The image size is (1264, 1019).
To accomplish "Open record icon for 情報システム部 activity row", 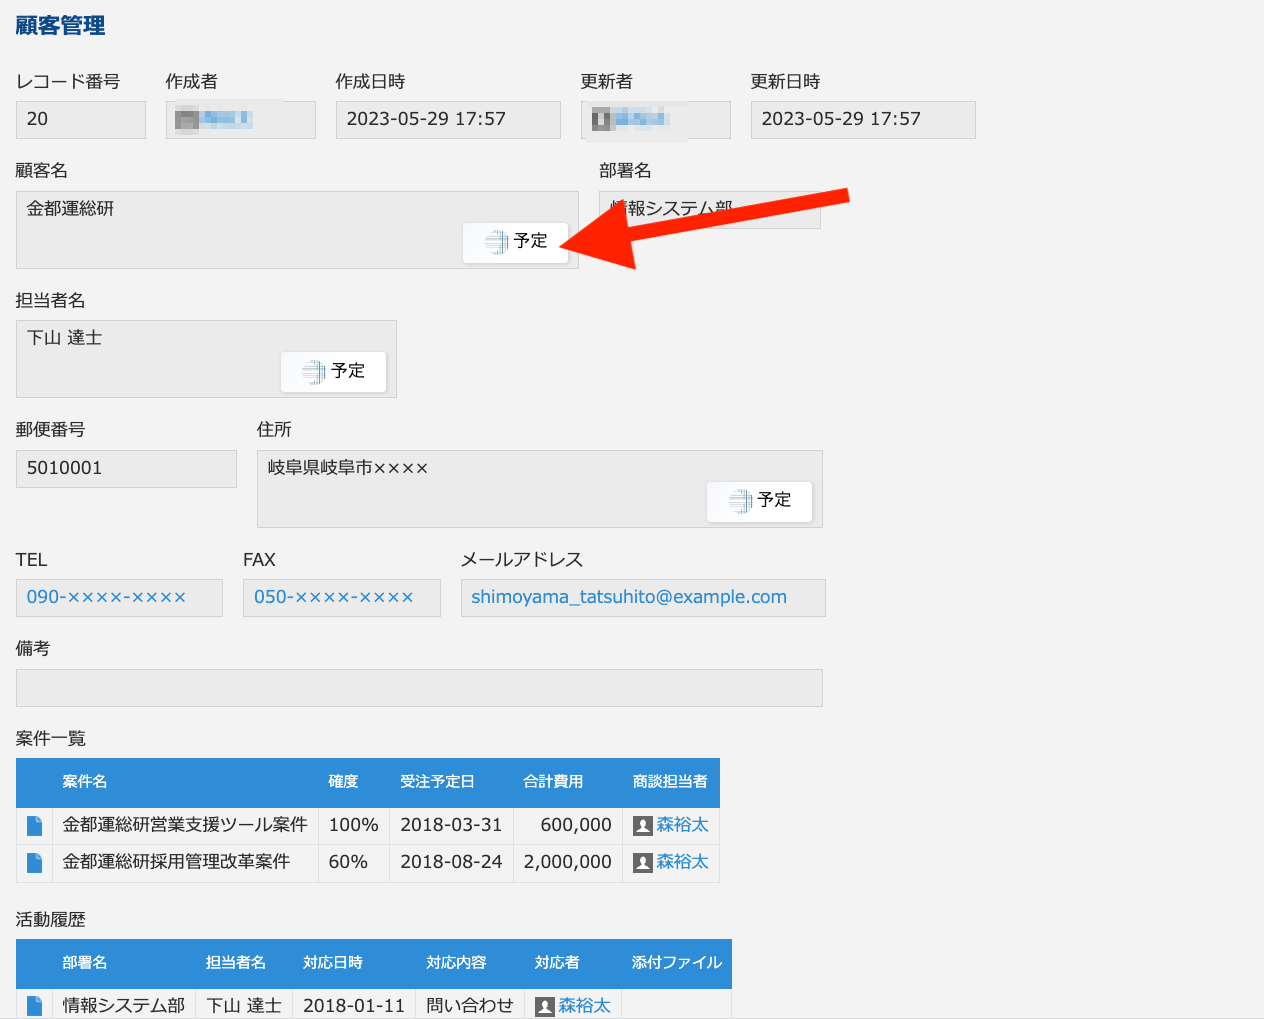I will coord(35,1005).
